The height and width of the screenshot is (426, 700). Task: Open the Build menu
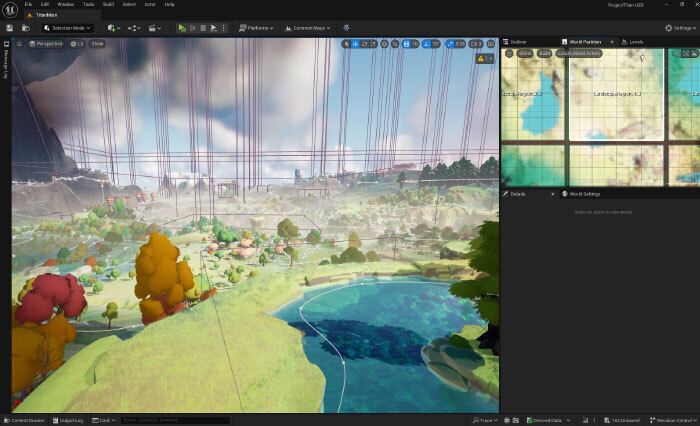[108, 4]
